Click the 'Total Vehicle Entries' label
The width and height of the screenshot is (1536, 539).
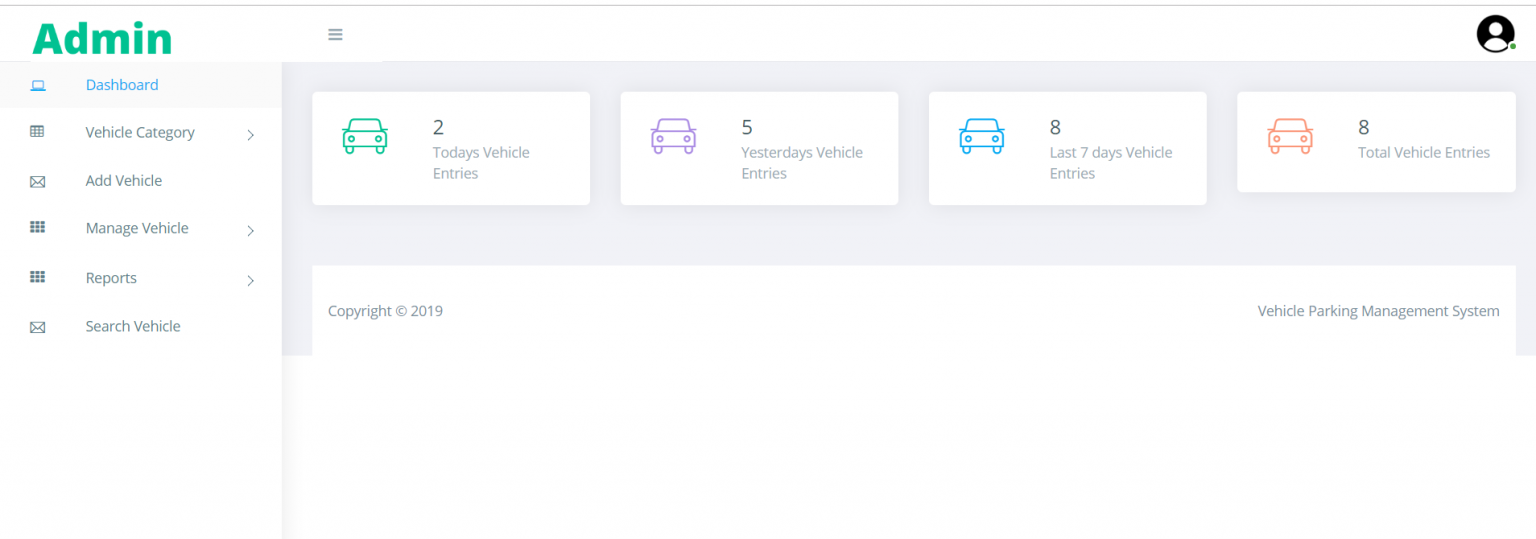point(1424,153)
